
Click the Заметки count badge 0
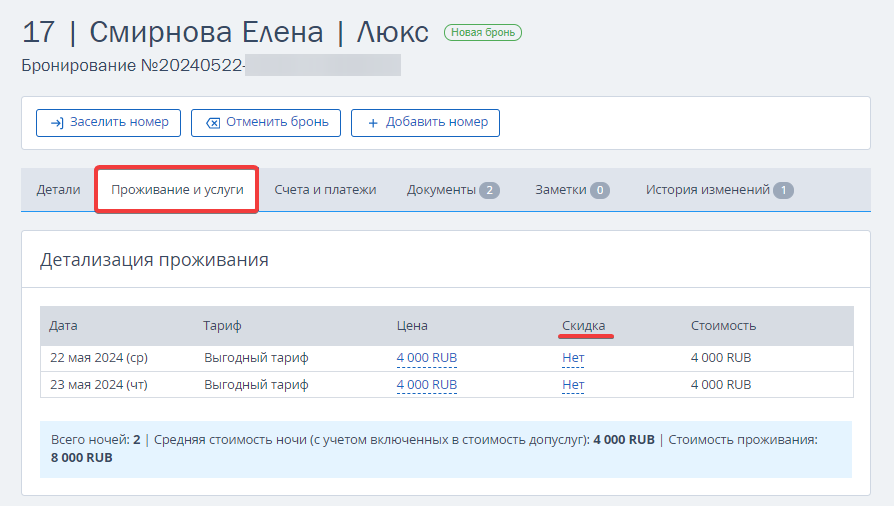(600, 191)
